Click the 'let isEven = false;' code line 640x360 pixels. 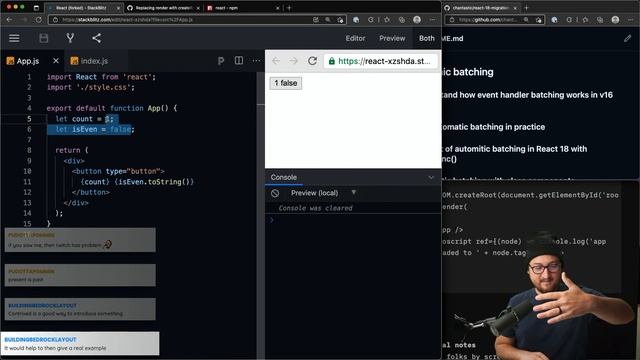point(95,129)
